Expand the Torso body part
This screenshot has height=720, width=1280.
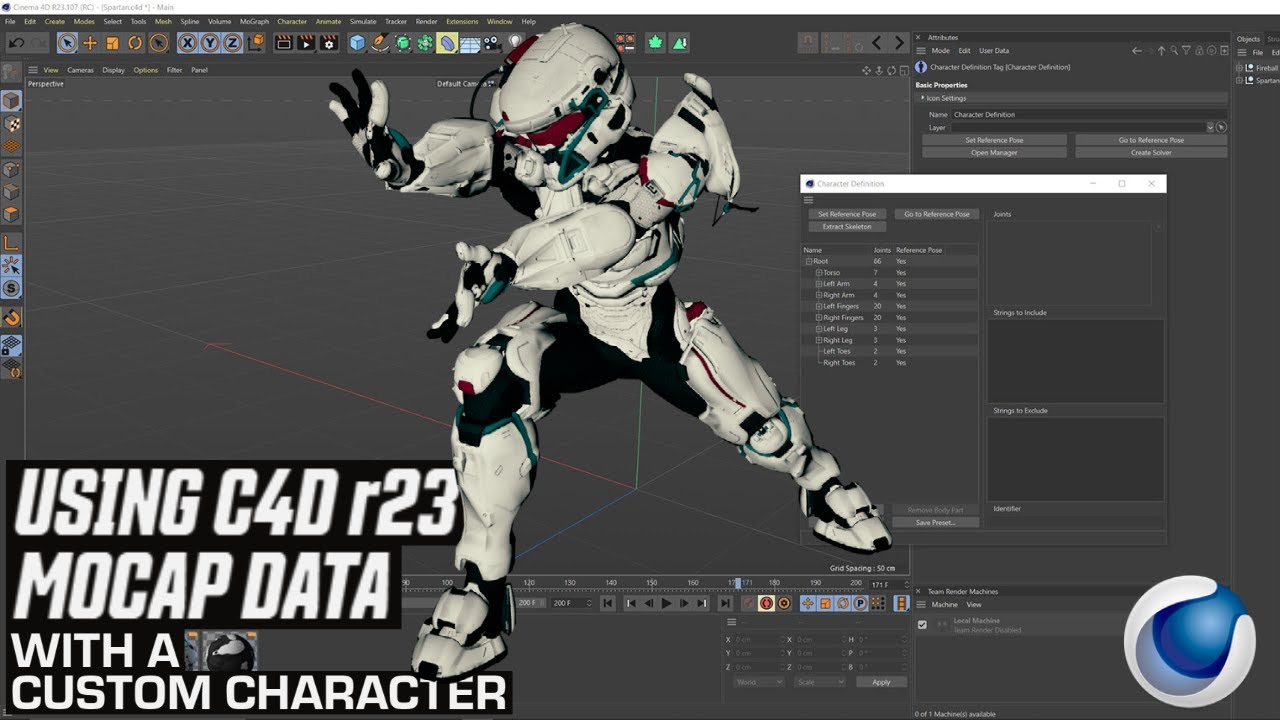point(819,272)
